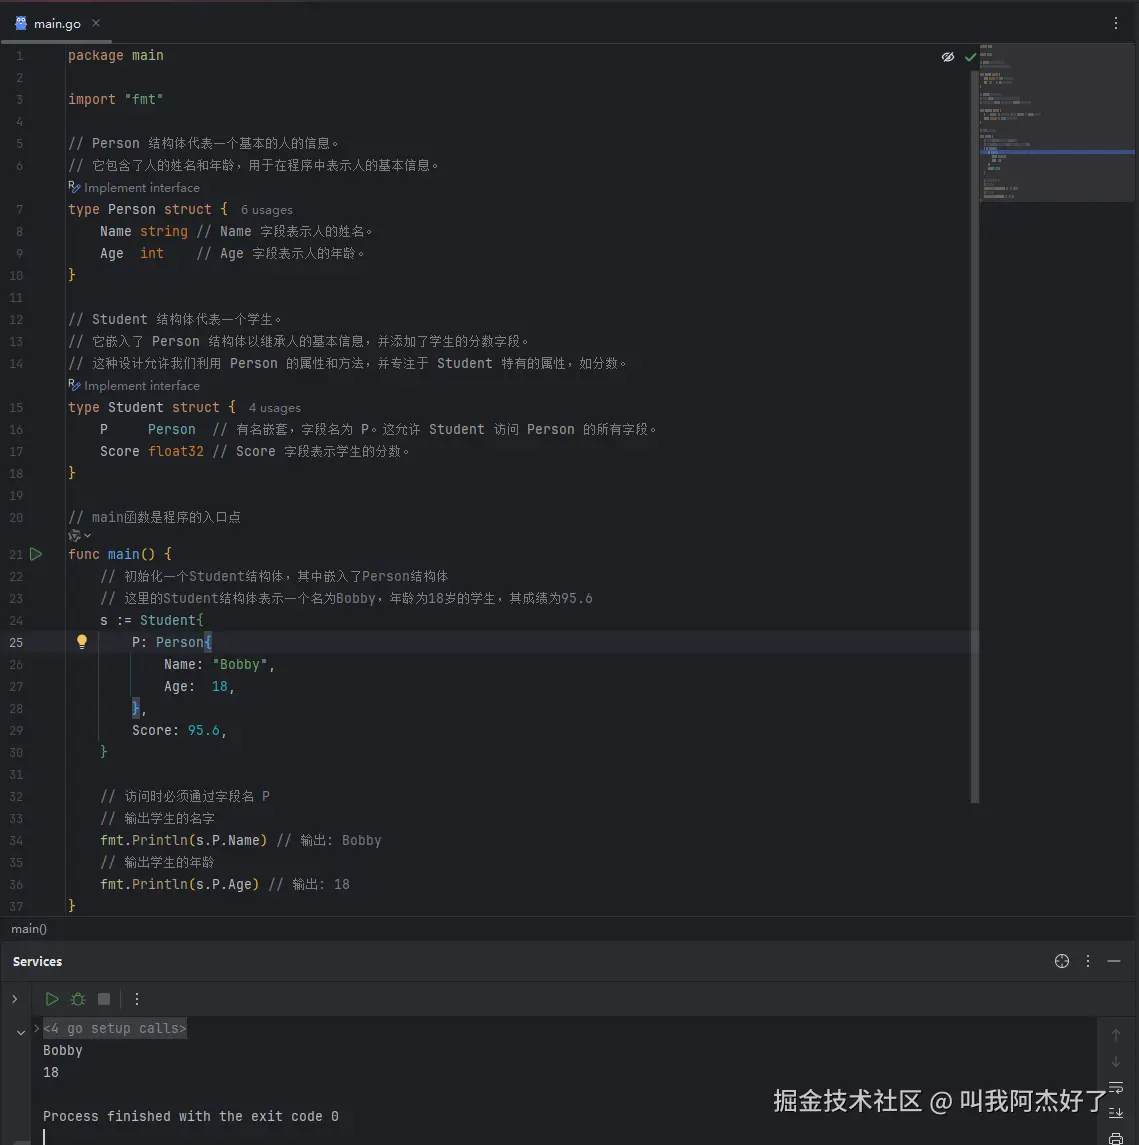This screenshot has height=1145, width=1139.
Task: Jump up the stack trace arrow
Action: click(1116, 1035)
